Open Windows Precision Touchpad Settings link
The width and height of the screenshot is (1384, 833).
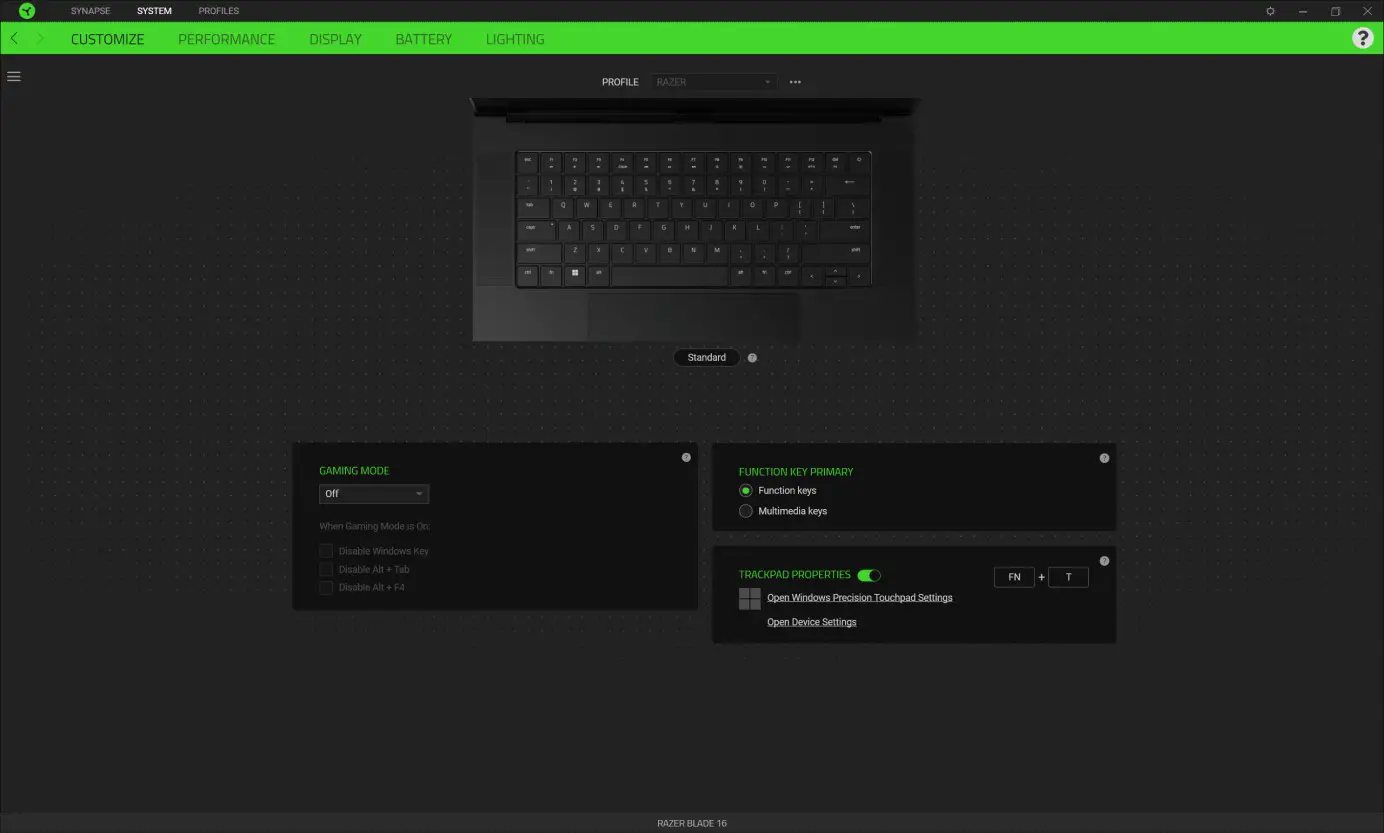coord(859,597)
